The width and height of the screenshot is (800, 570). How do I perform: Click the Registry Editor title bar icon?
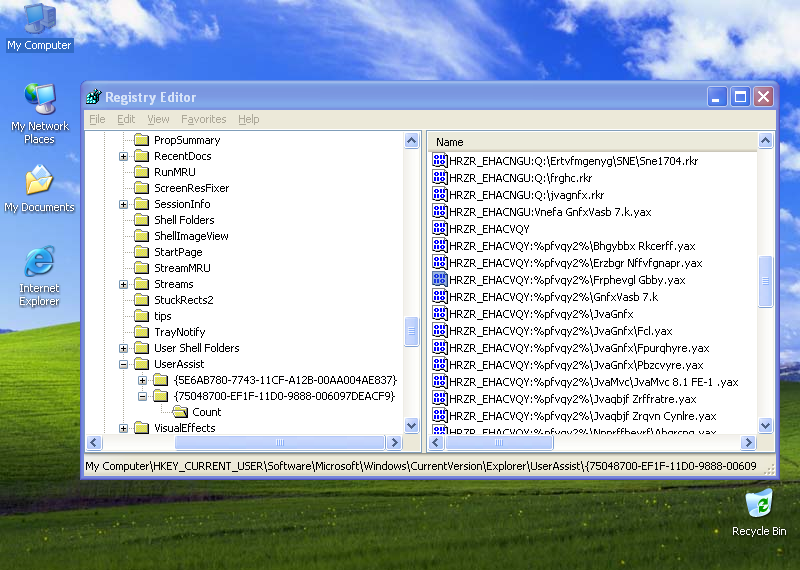click(x=94, y=96)
